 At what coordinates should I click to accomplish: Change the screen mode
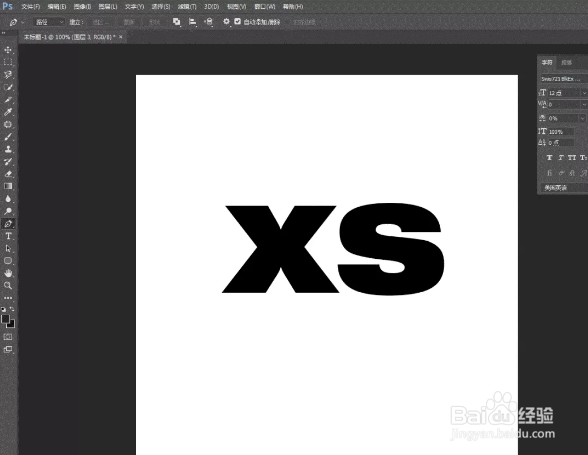(x=8, y=349)
